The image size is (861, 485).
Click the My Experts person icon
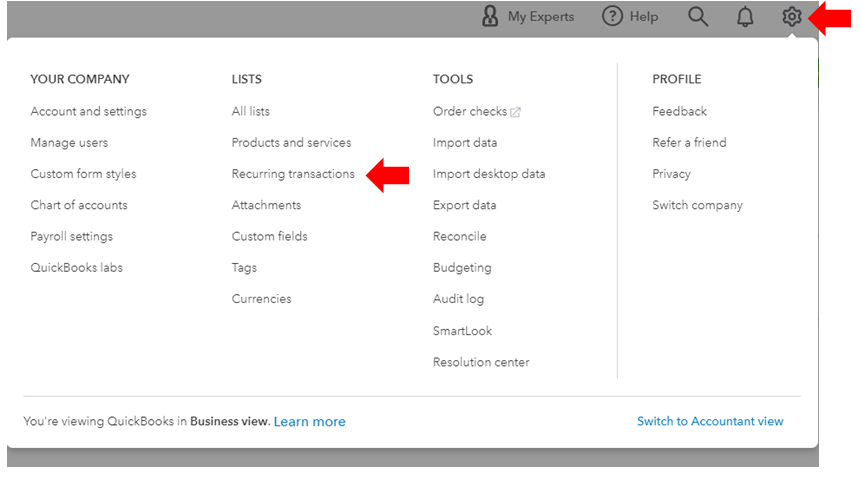point(490,17)
